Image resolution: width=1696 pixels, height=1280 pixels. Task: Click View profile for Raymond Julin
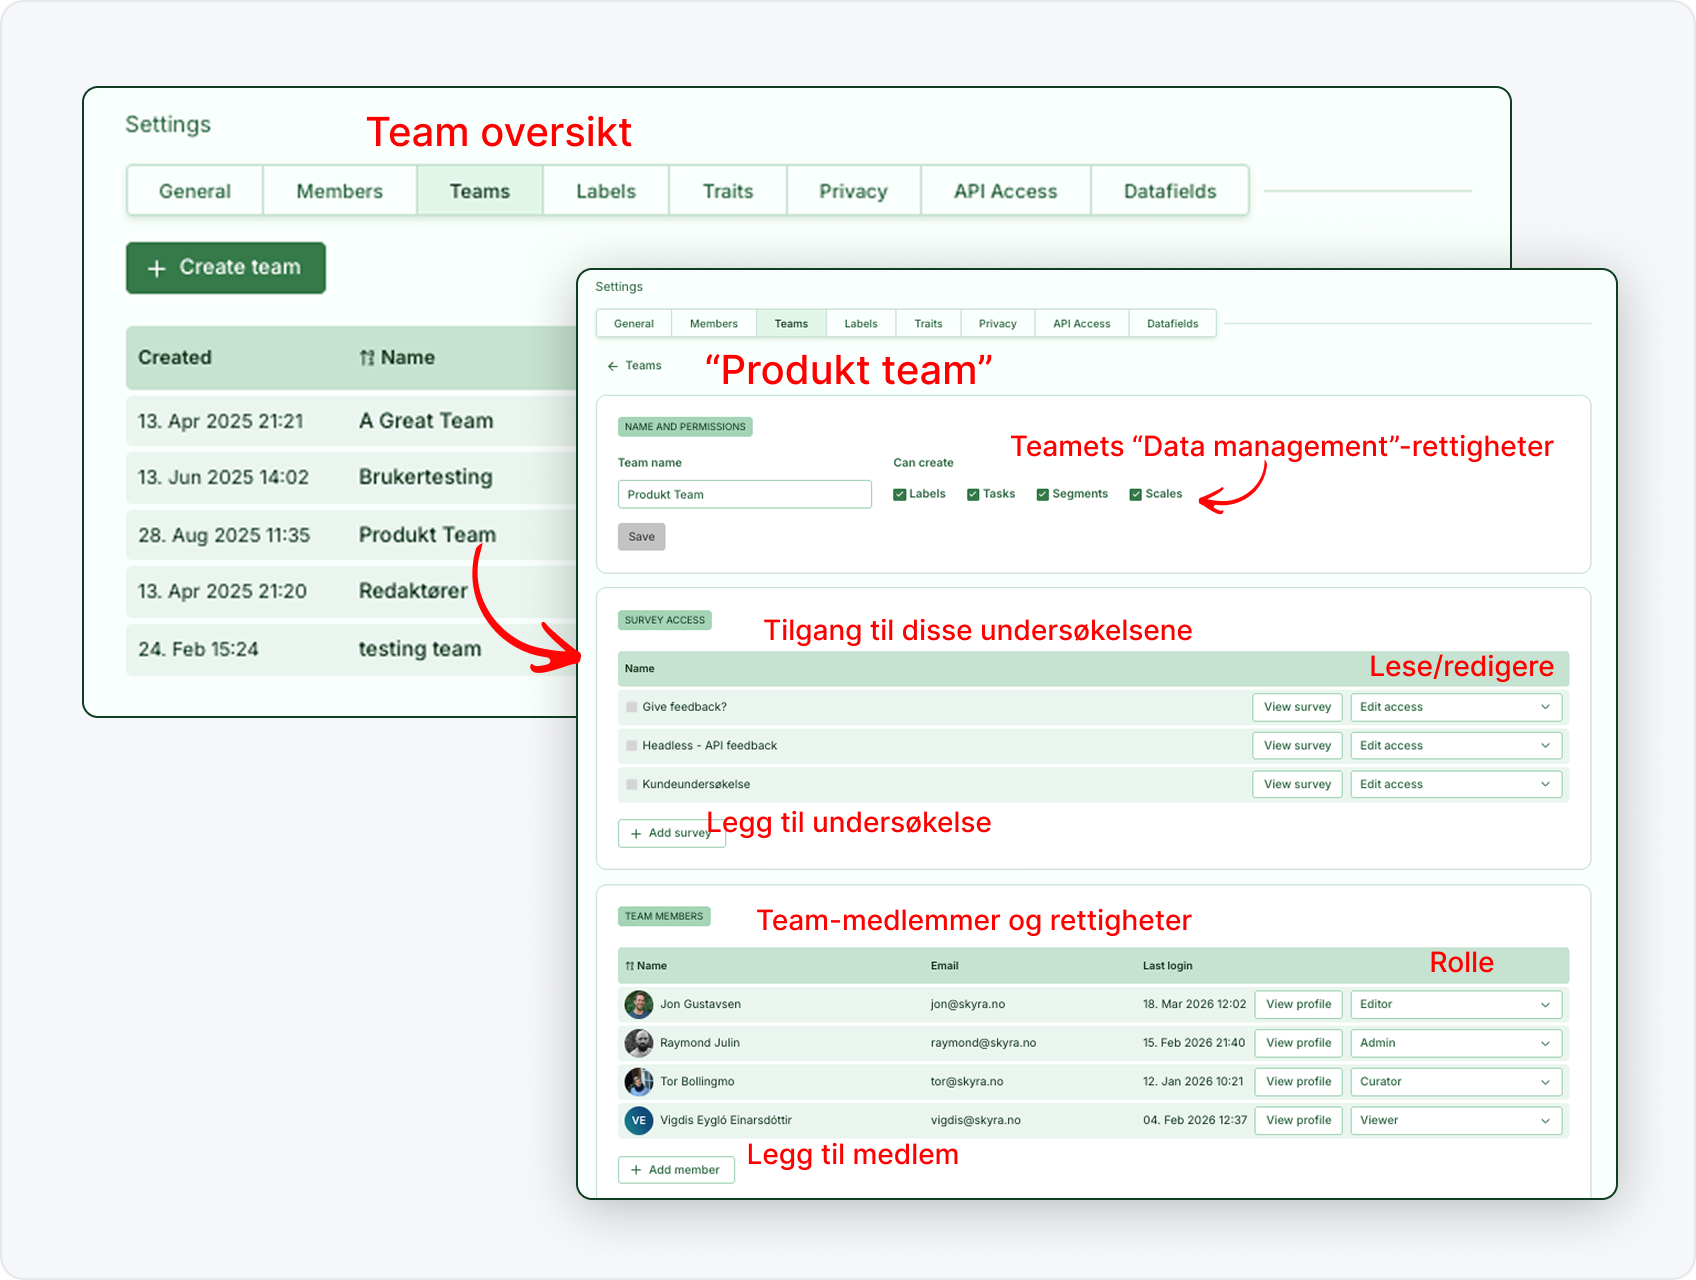[1299, 1043]
